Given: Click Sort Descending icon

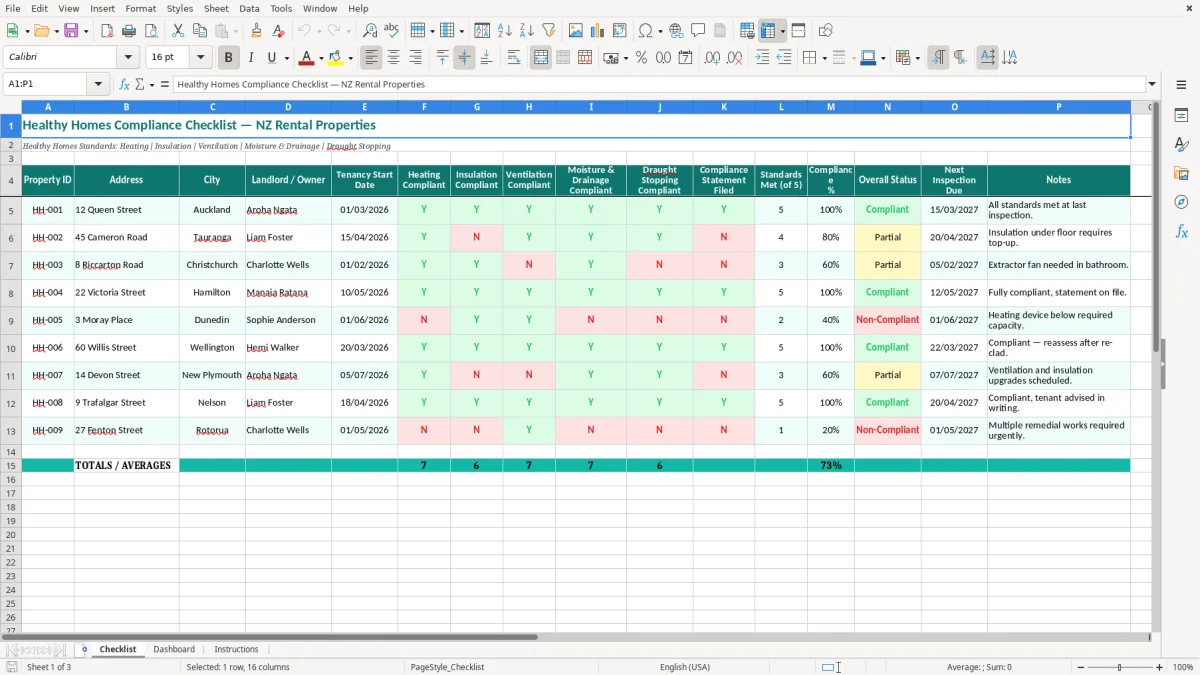Looking at the screenshot, I should coord(527,31).
